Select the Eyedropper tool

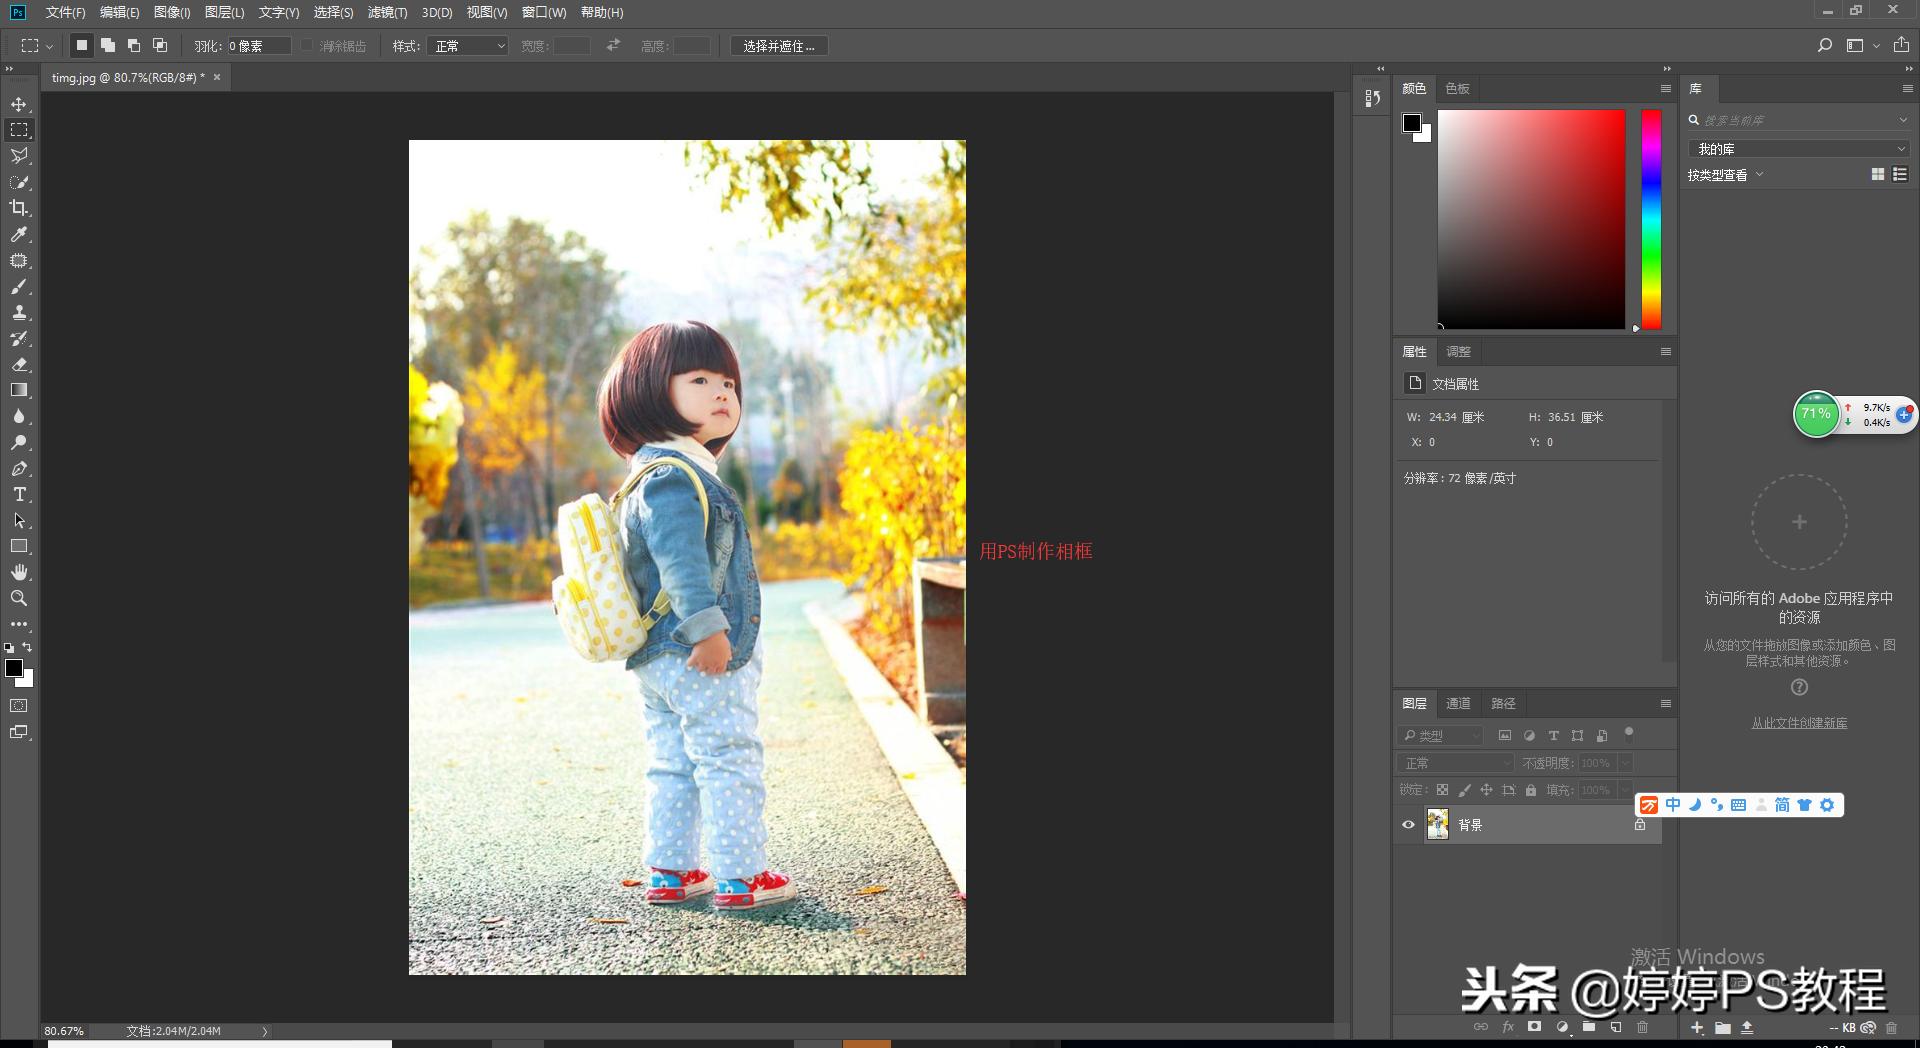(19, 234)
